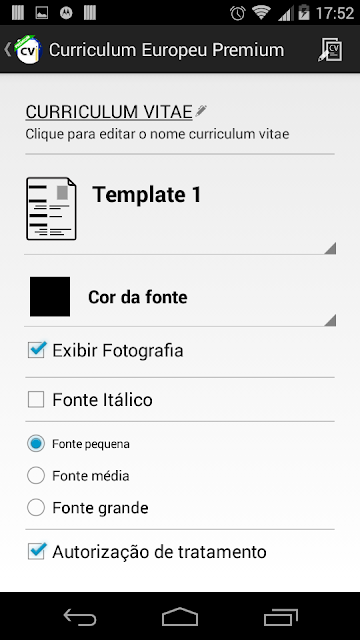Edit the CURRICULUM VITAE name link

tap(109, 111)
